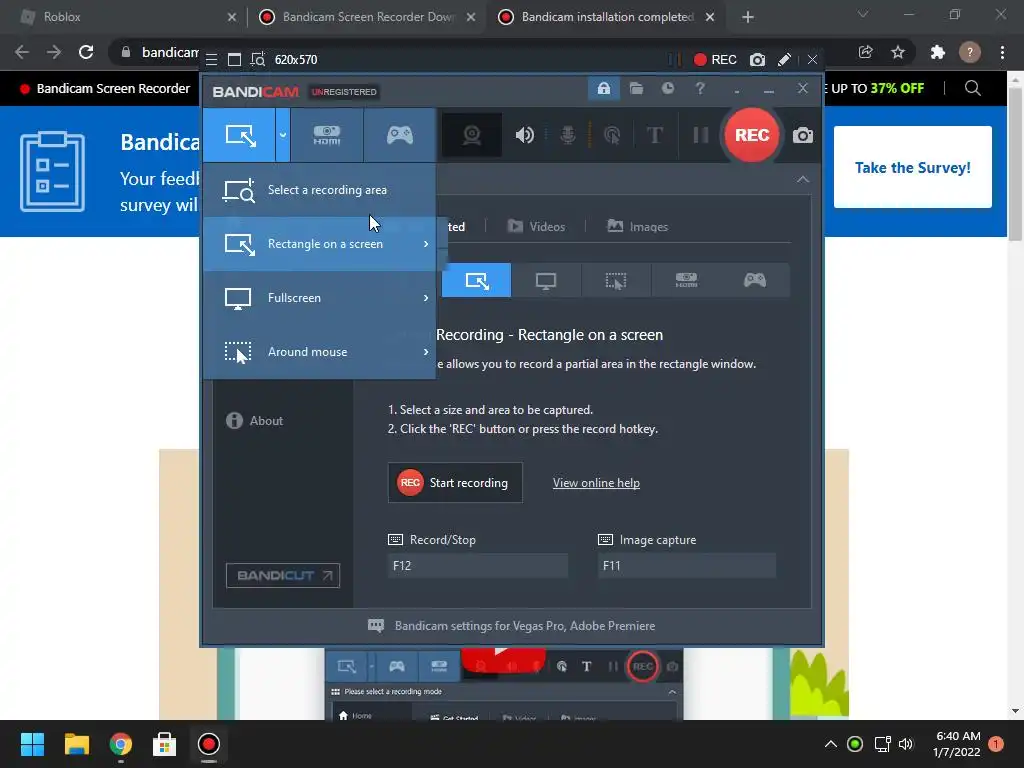Toggle the text overlay option
Viewport: 1024px width, 768px height.
pos(654,135)
